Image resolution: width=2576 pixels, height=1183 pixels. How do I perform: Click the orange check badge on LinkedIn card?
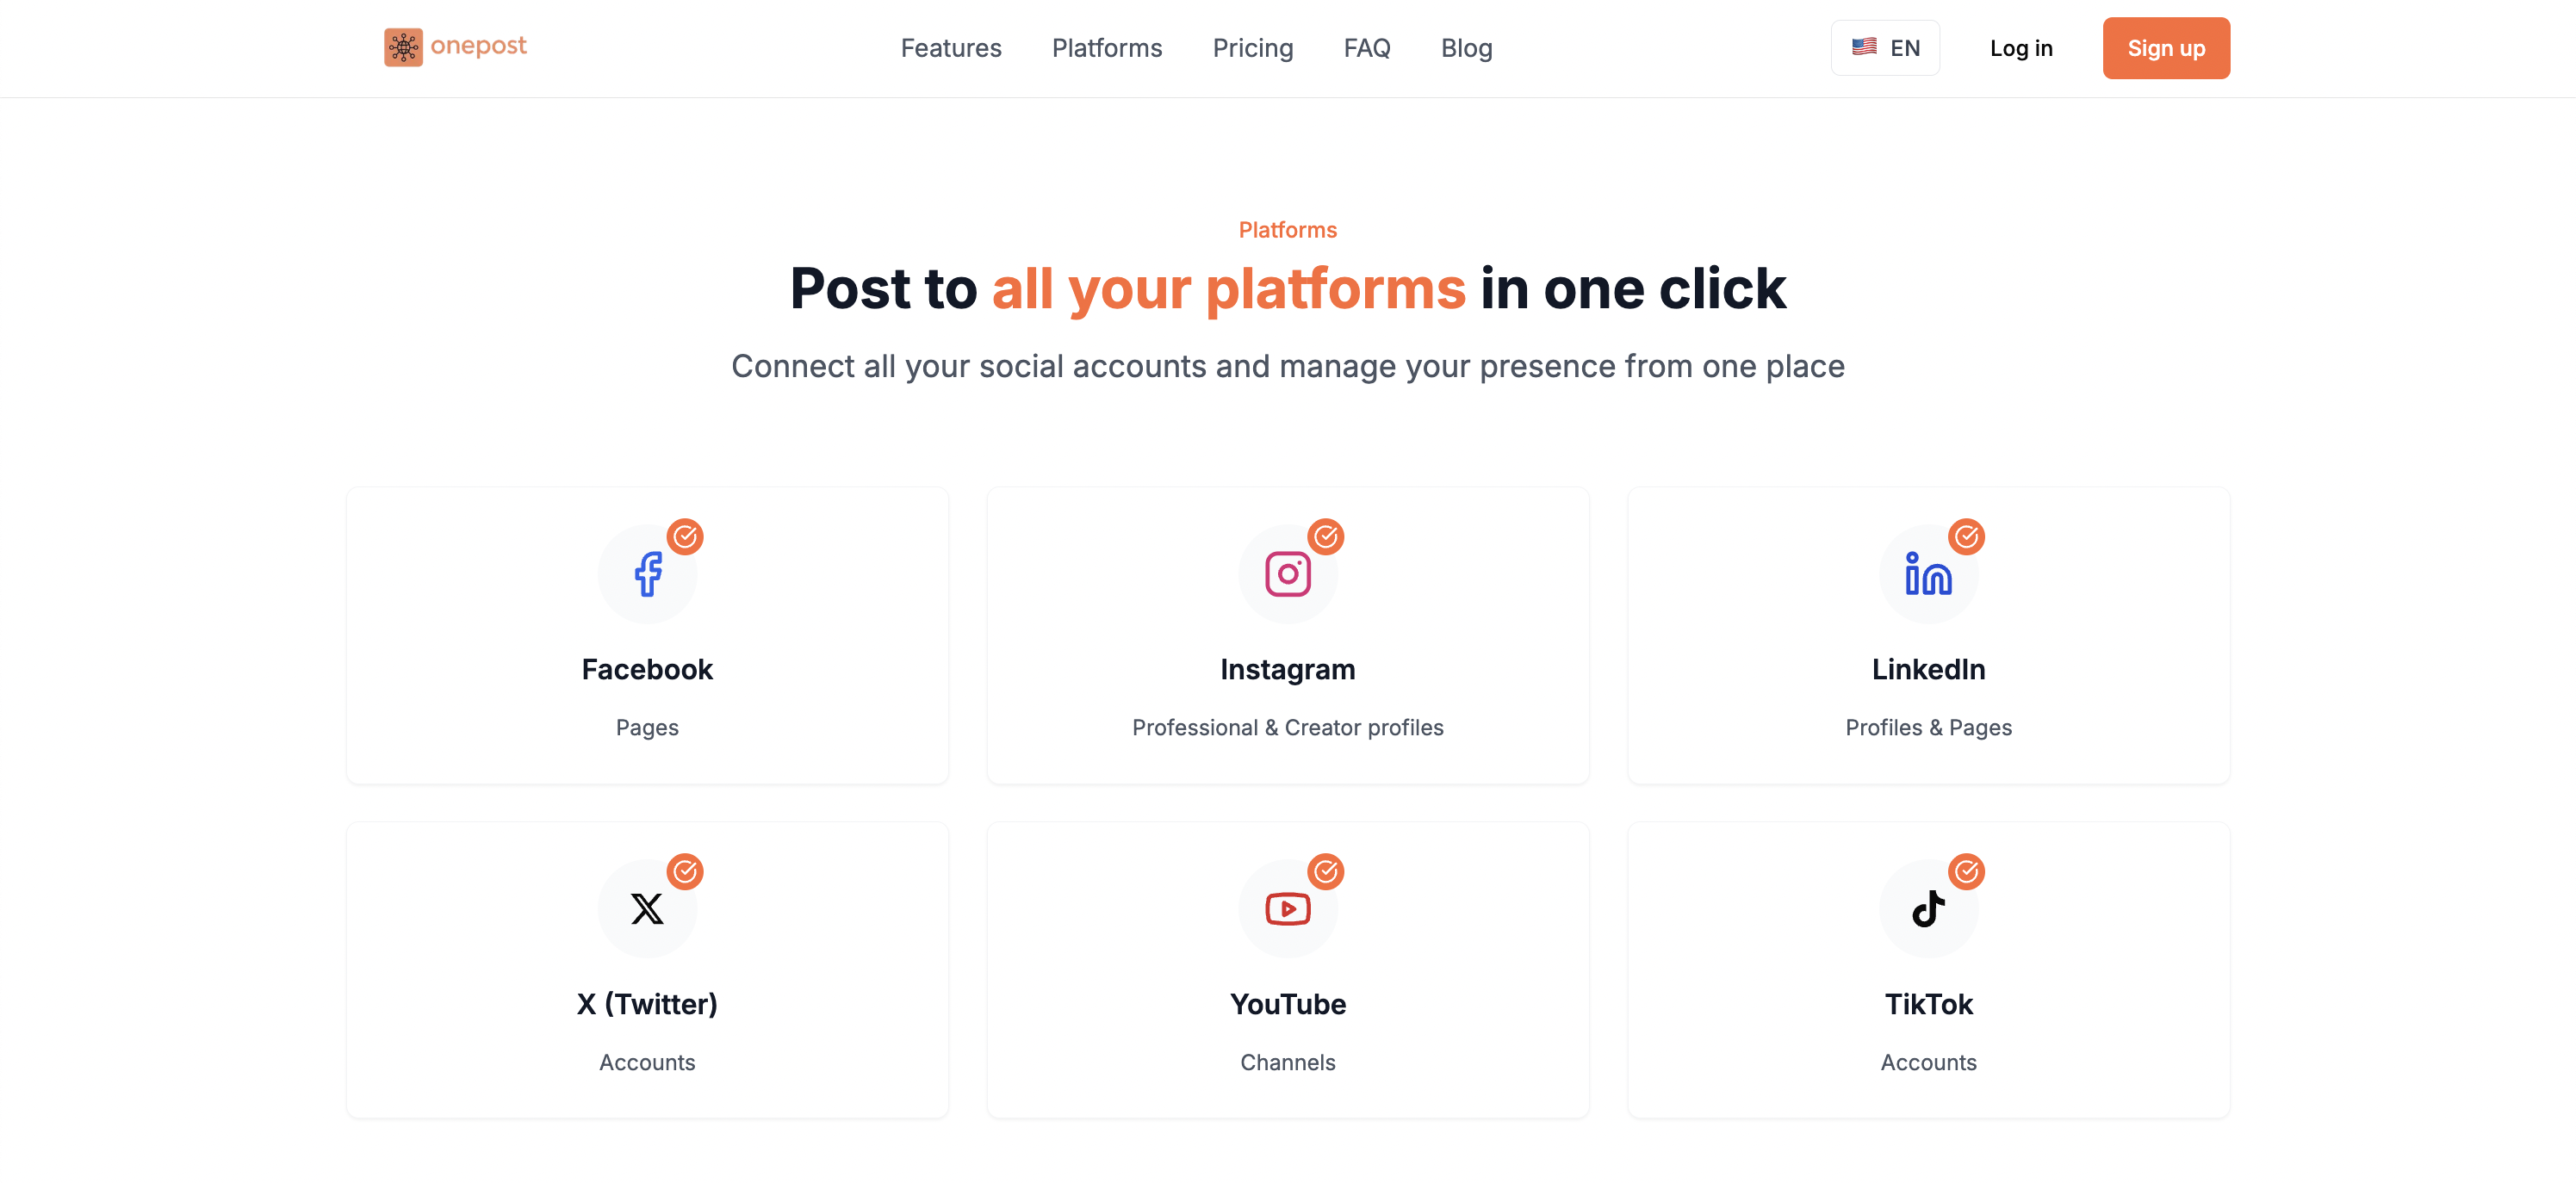1966,536
